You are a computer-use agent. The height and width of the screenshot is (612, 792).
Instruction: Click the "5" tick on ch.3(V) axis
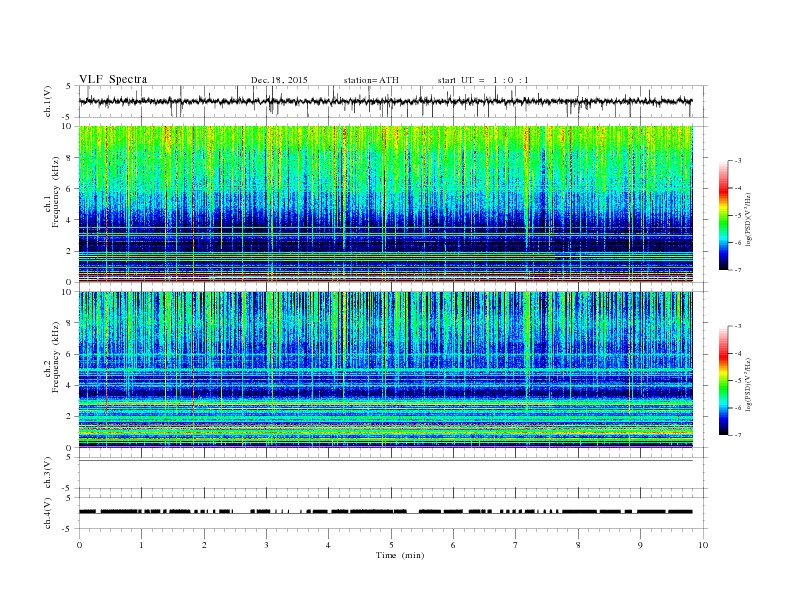69,457
